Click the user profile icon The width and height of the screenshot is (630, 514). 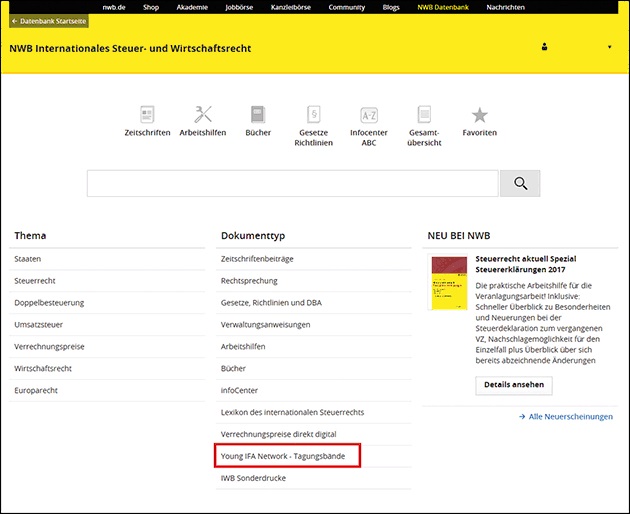pyautogui.click(x=545, y=47)
